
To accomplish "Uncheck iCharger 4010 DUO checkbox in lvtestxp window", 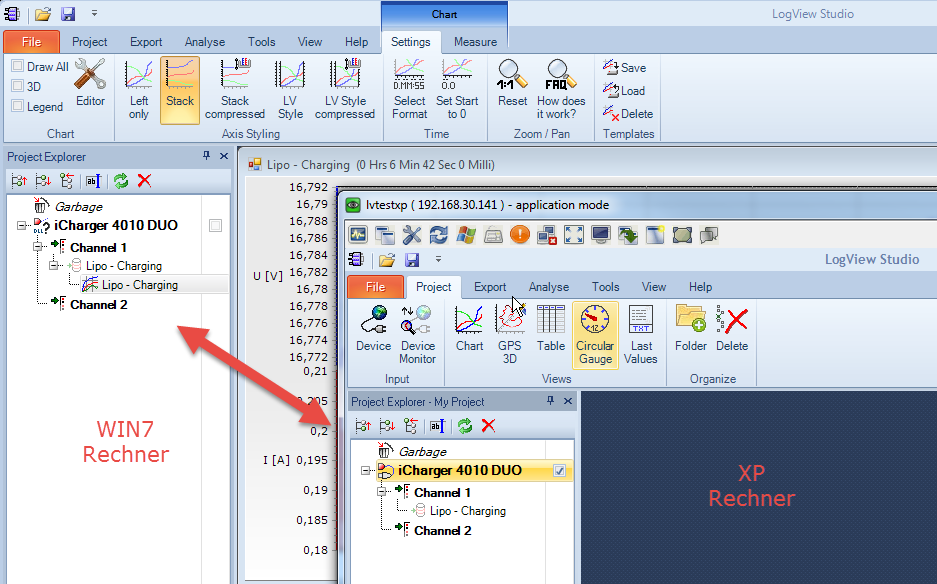I will click(x=559, y=470).
